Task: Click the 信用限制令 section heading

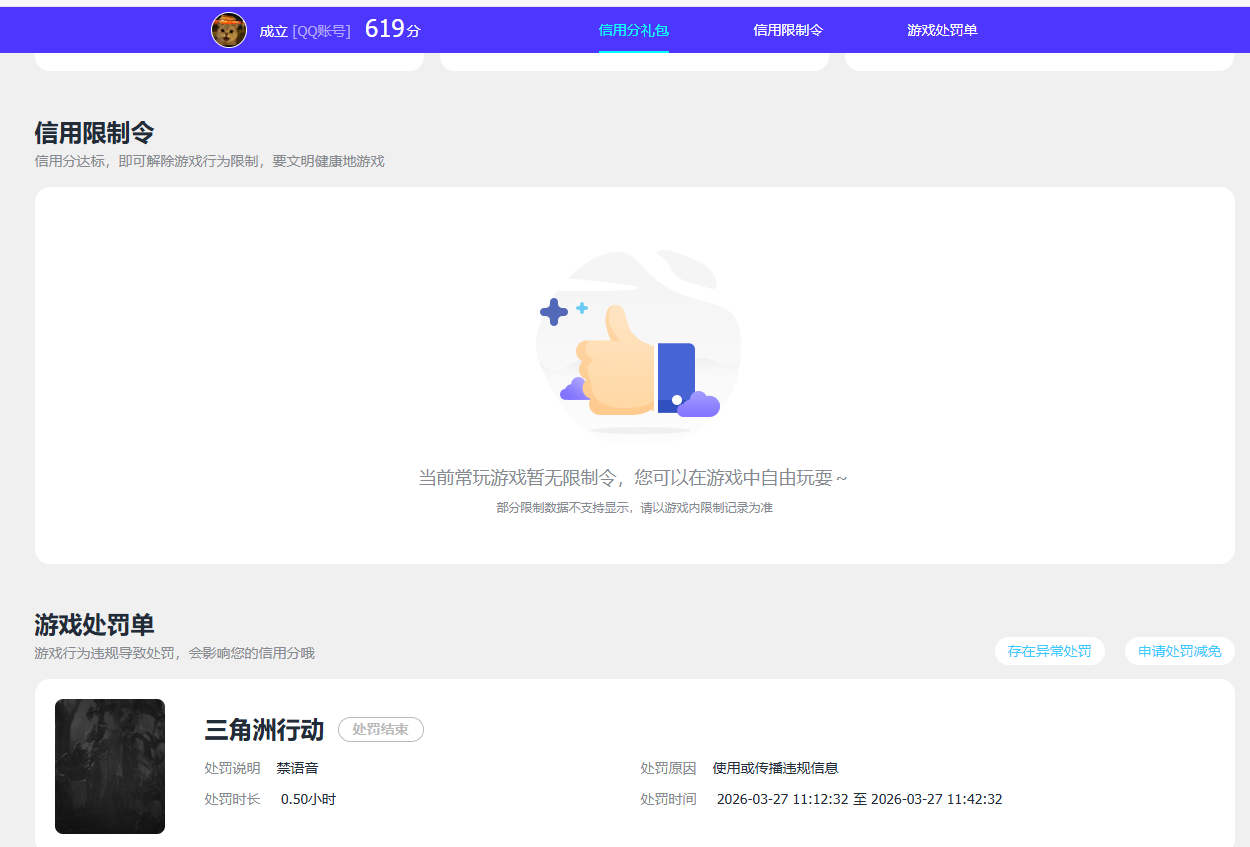Action: (94, 133)
